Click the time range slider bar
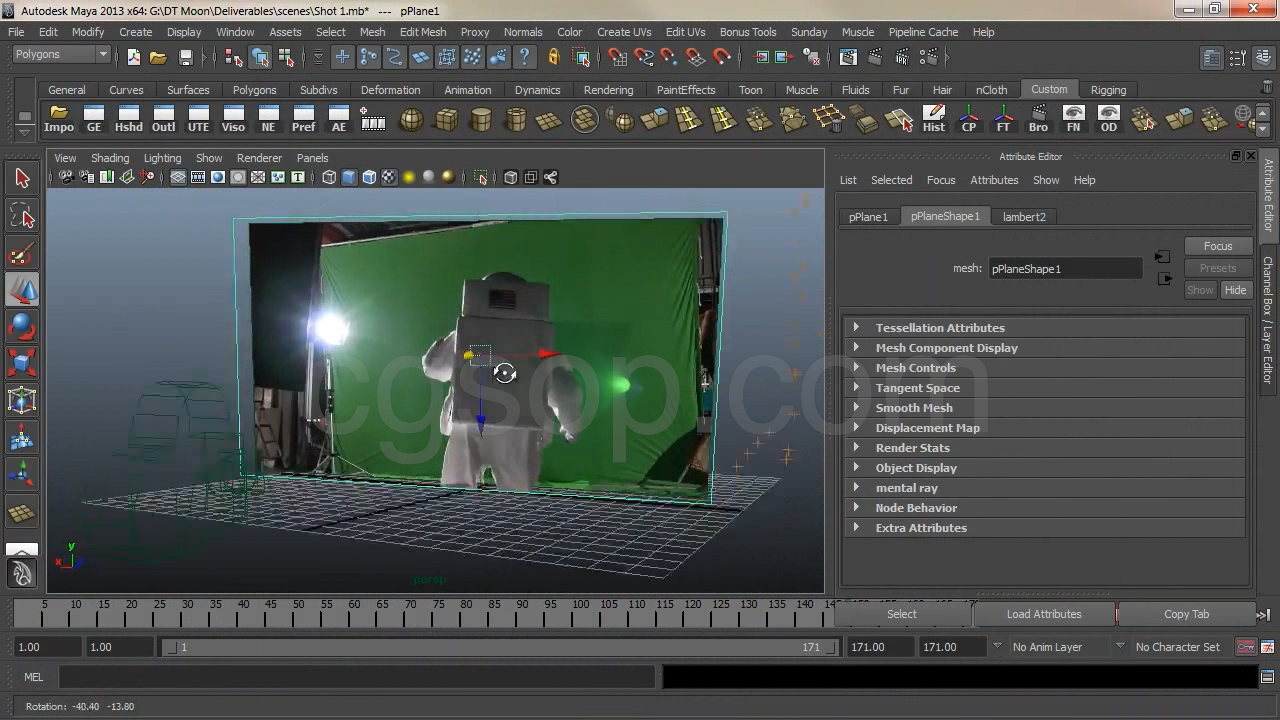The image size is (1280, 720). pos(497,647)
